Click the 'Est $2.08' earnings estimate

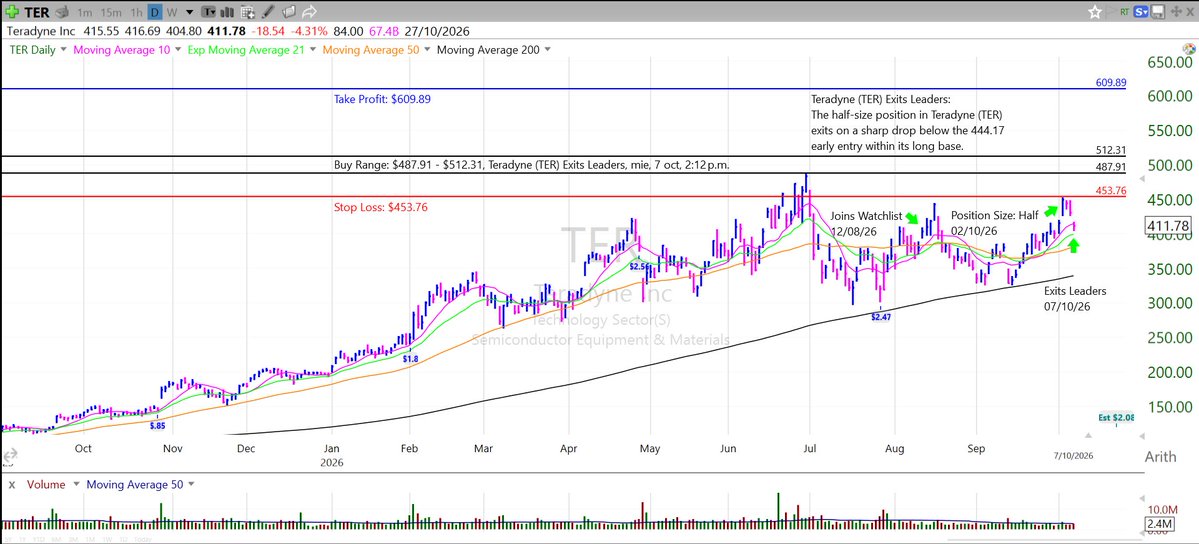coord(1116,418)
